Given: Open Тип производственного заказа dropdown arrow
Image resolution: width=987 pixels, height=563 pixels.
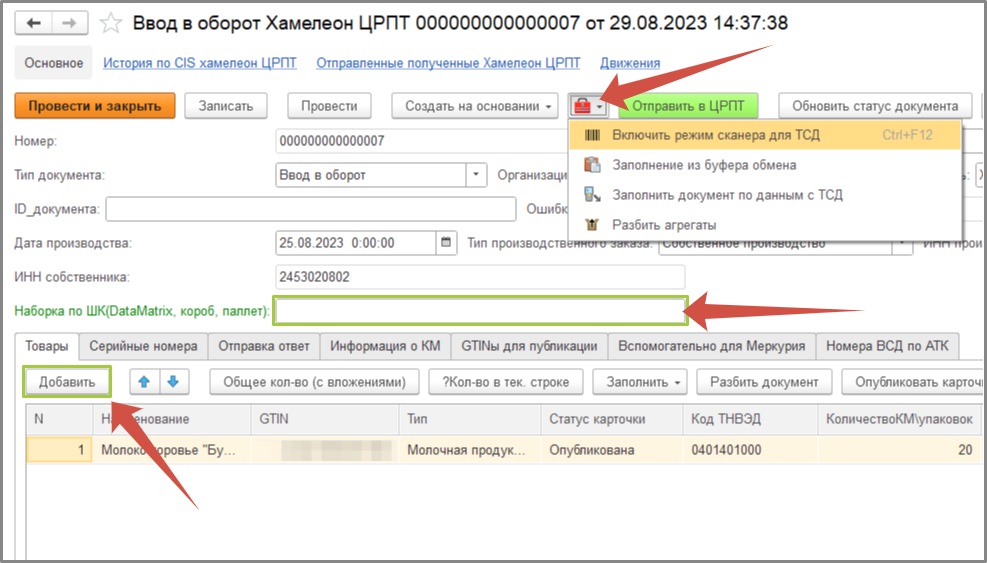Looking at the screenshot, I should [902, 243].
